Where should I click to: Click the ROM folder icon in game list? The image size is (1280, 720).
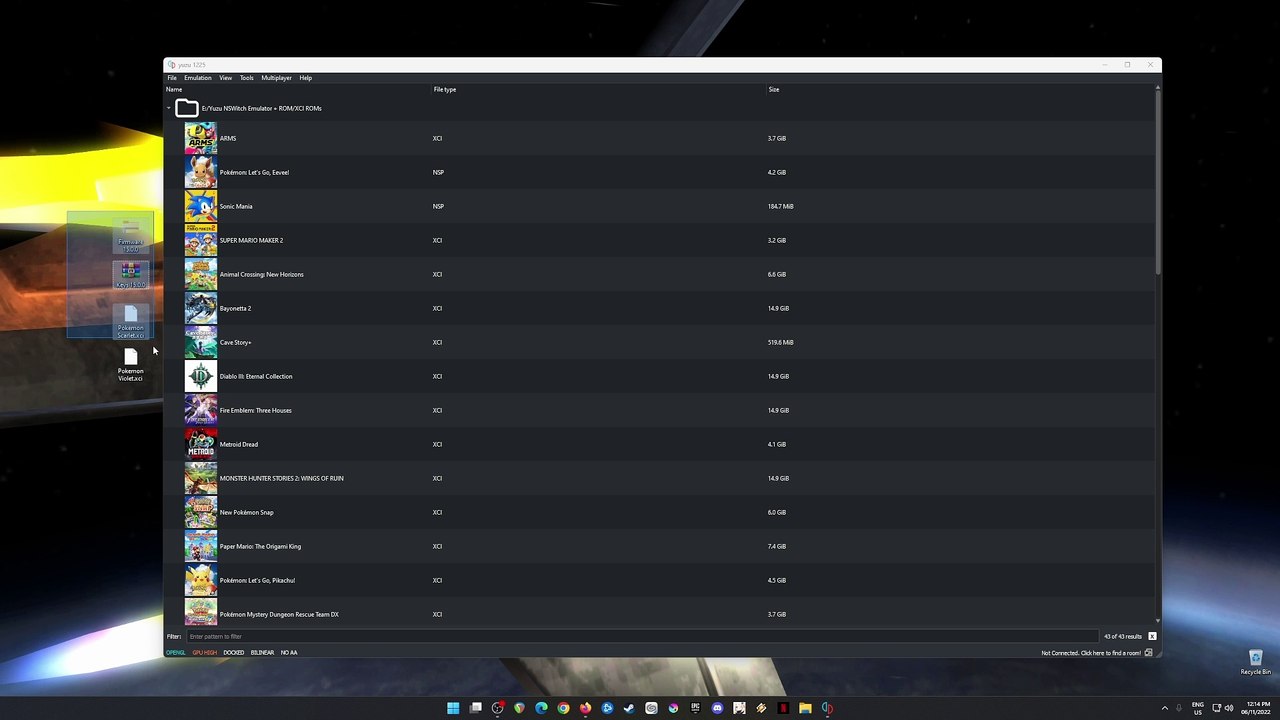pos(186,108)
